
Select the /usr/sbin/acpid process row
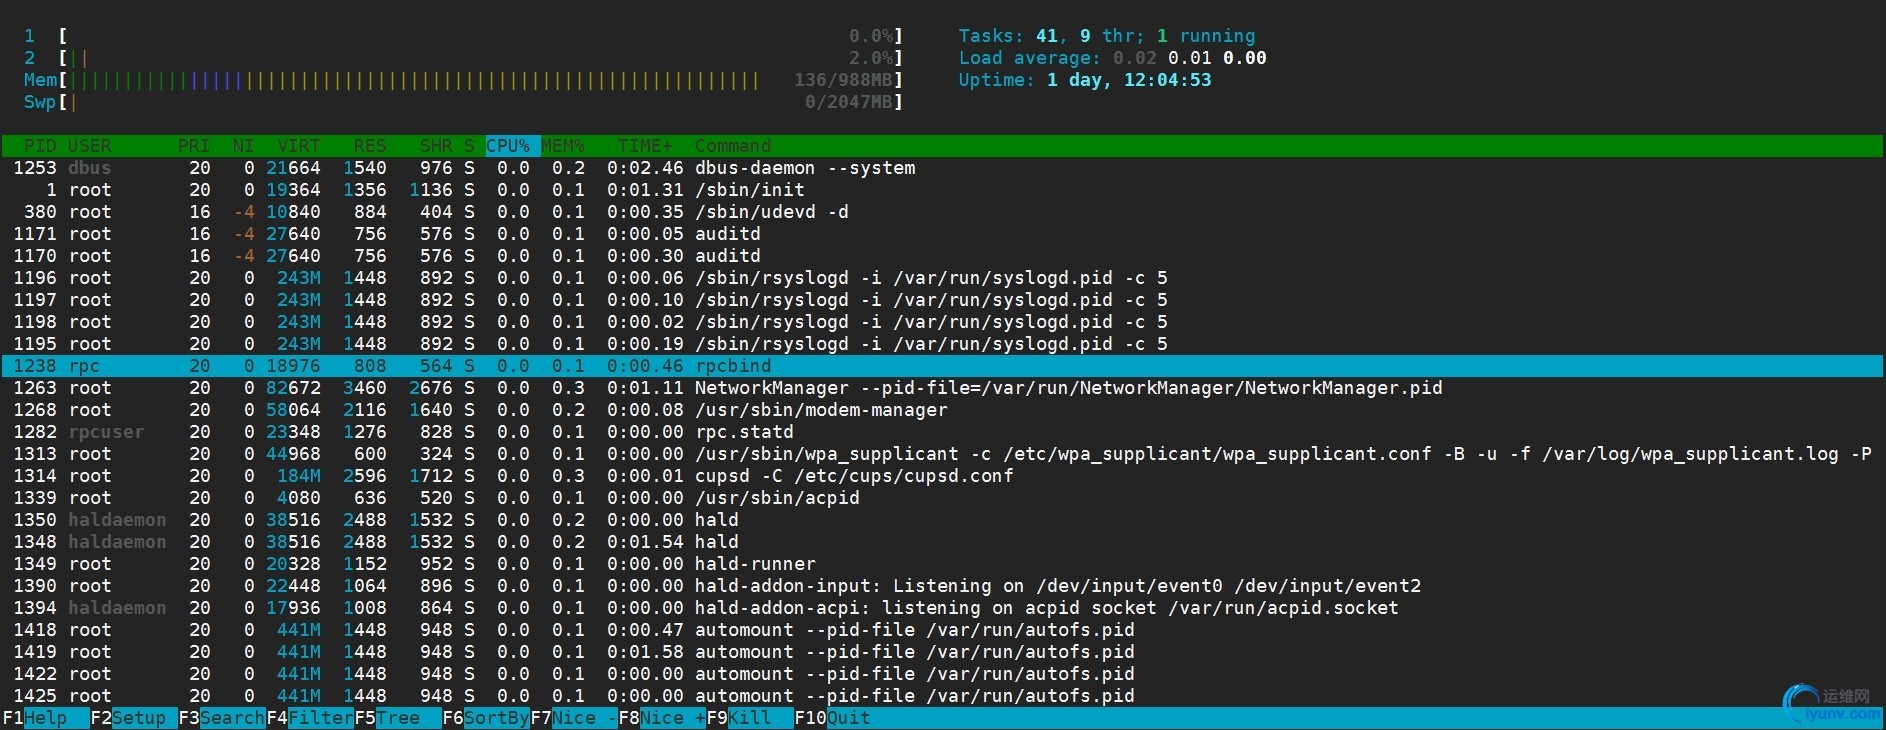[943, 498]
